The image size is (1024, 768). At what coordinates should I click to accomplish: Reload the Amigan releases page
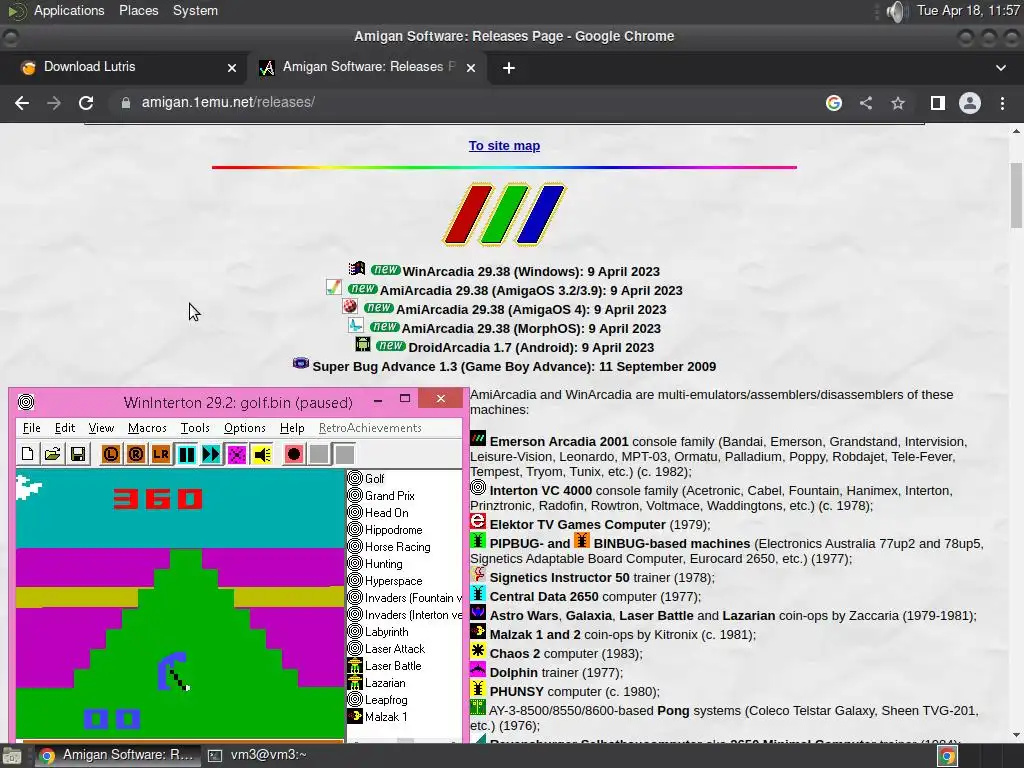[x=86, y=103]
